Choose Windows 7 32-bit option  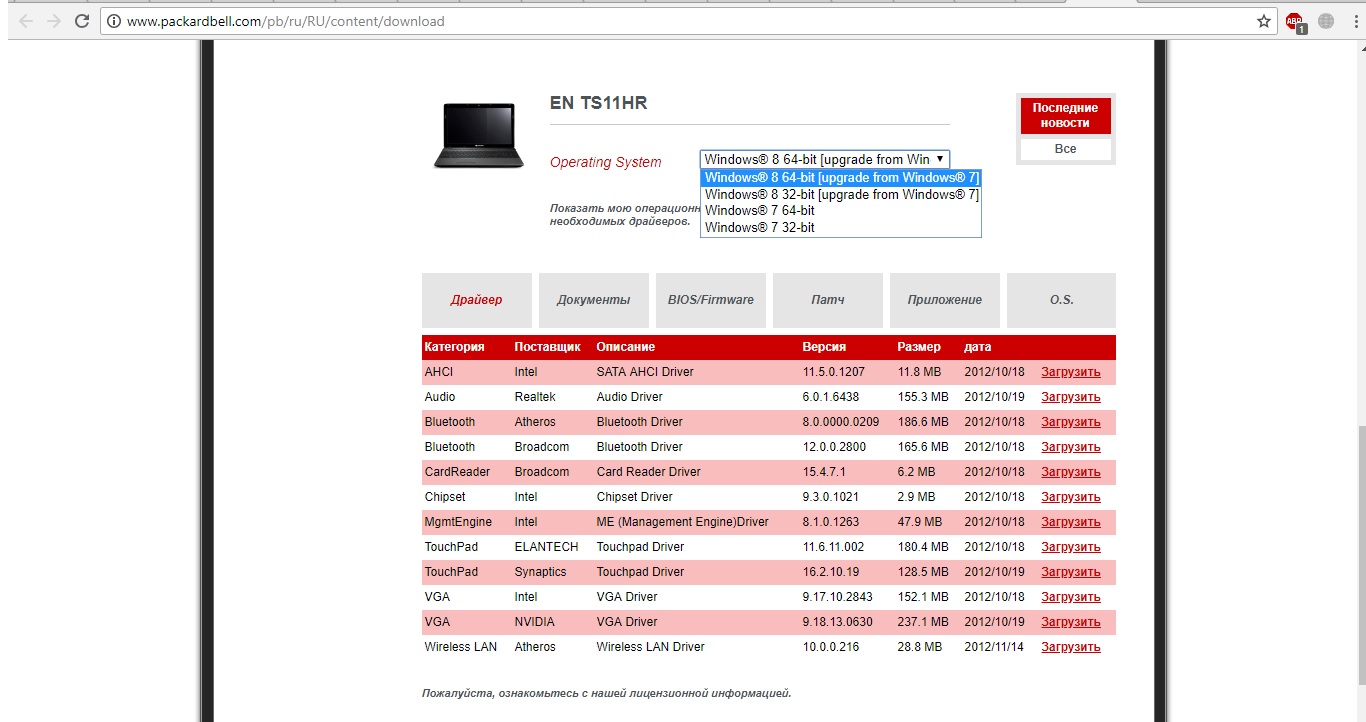click(x=841, y=227)
